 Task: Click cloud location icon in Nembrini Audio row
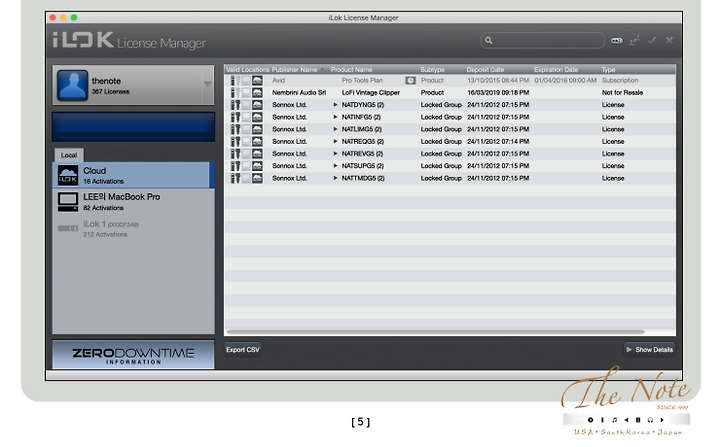[x=257, y=92]
